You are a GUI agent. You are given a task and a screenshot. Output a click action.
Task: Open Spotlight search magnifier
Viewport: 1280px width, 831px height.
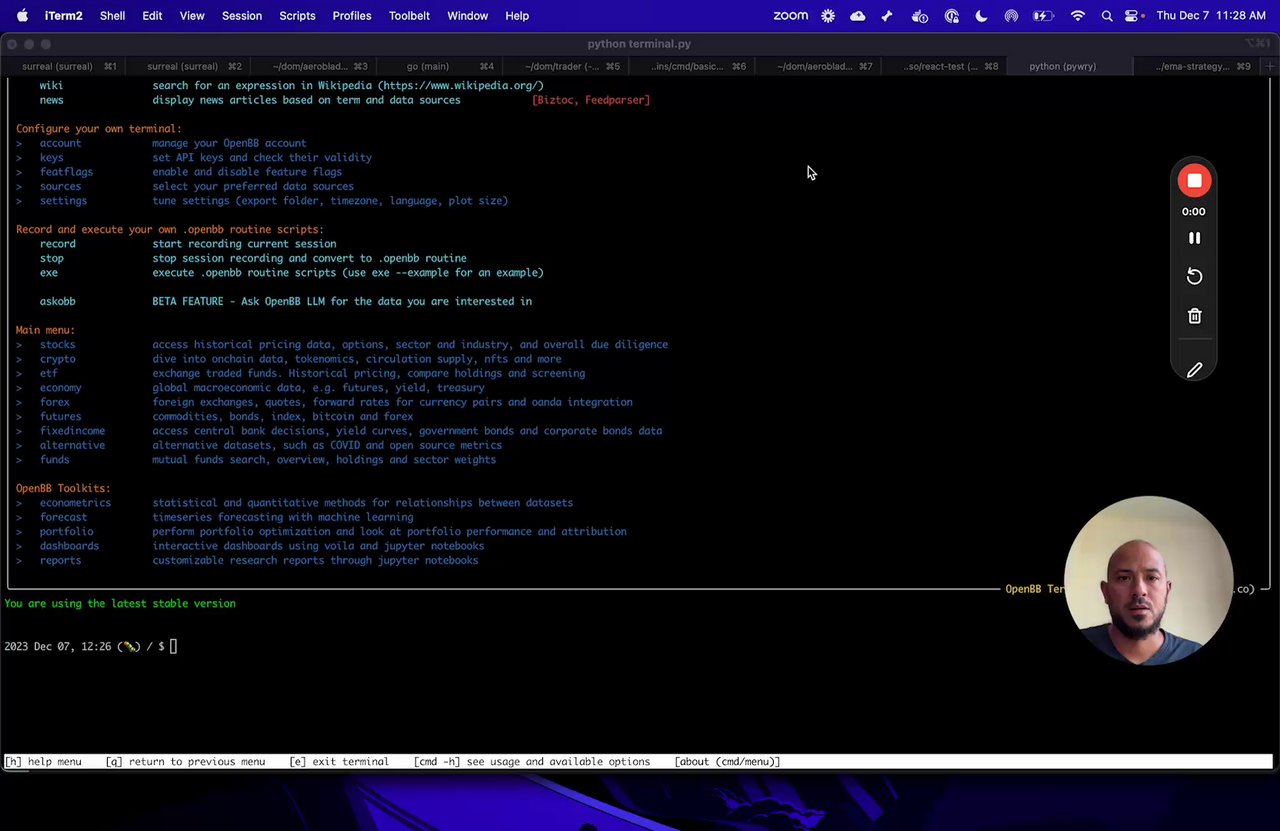coord(1107,16)
